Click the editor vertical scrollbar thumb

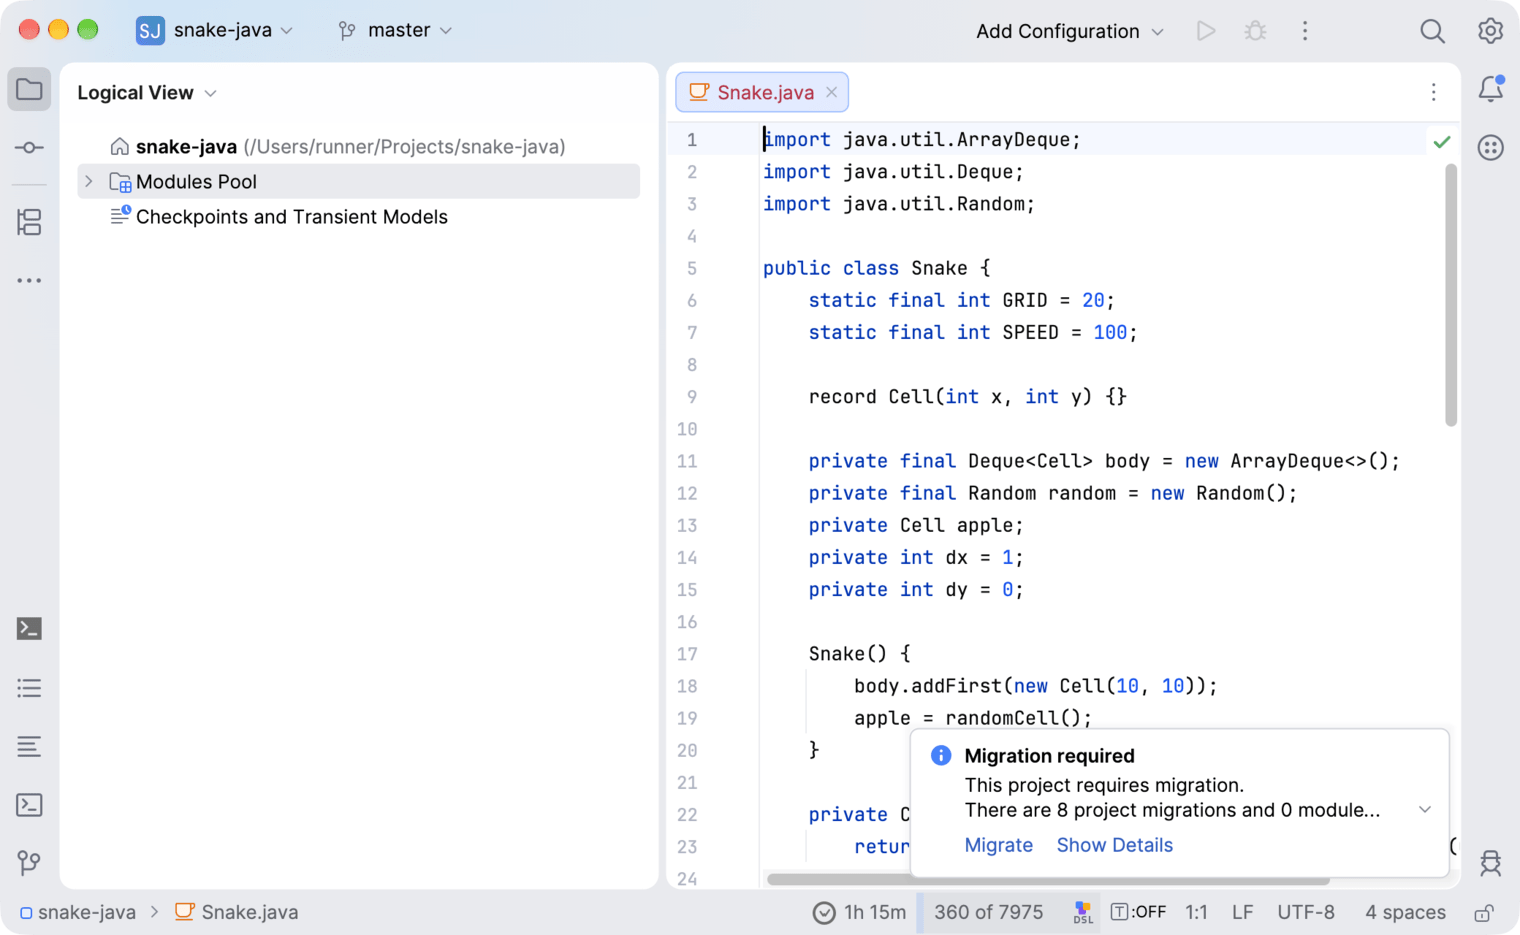click(1451, 295)
